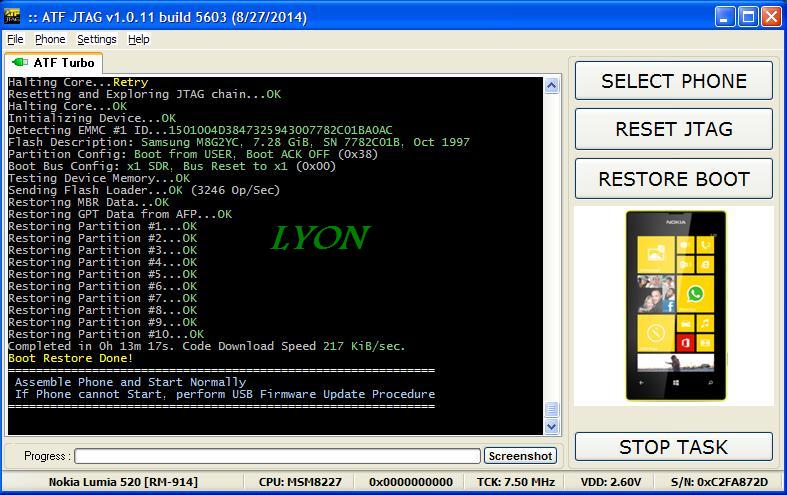
Task: Click the 'Partition Config: Boot from USER' line
Action: pos(193,154)
